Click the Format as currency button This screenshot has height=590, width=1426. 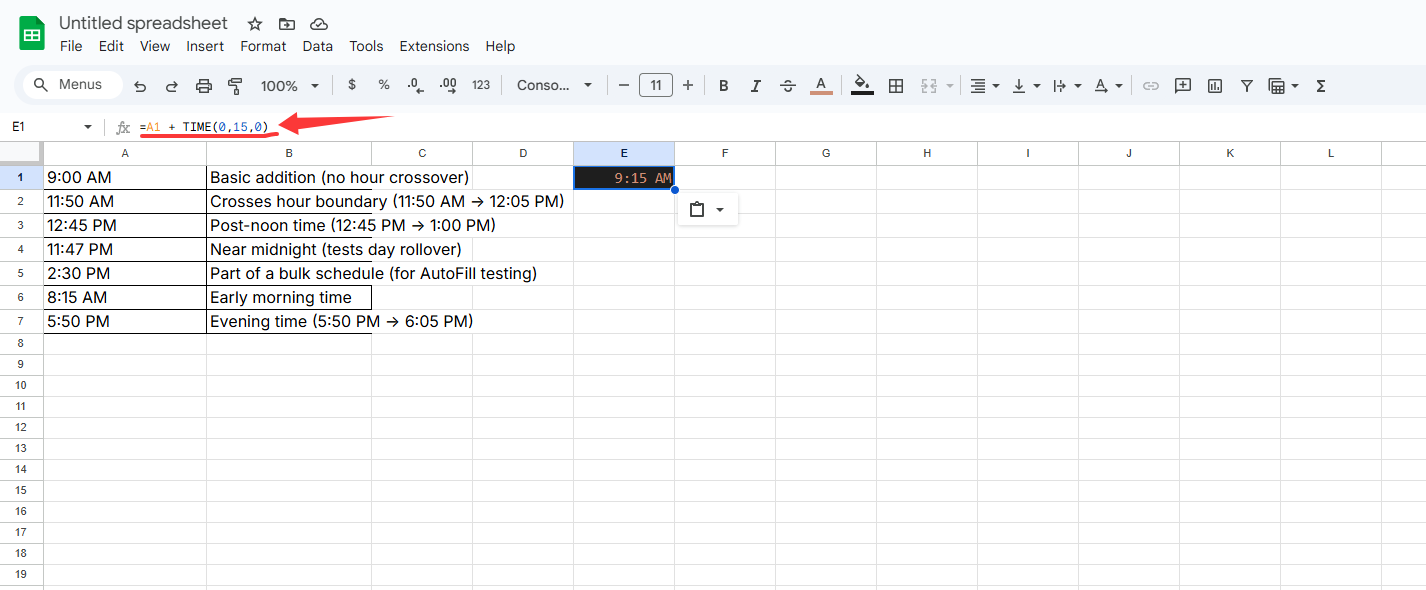(x=352, y=86)
